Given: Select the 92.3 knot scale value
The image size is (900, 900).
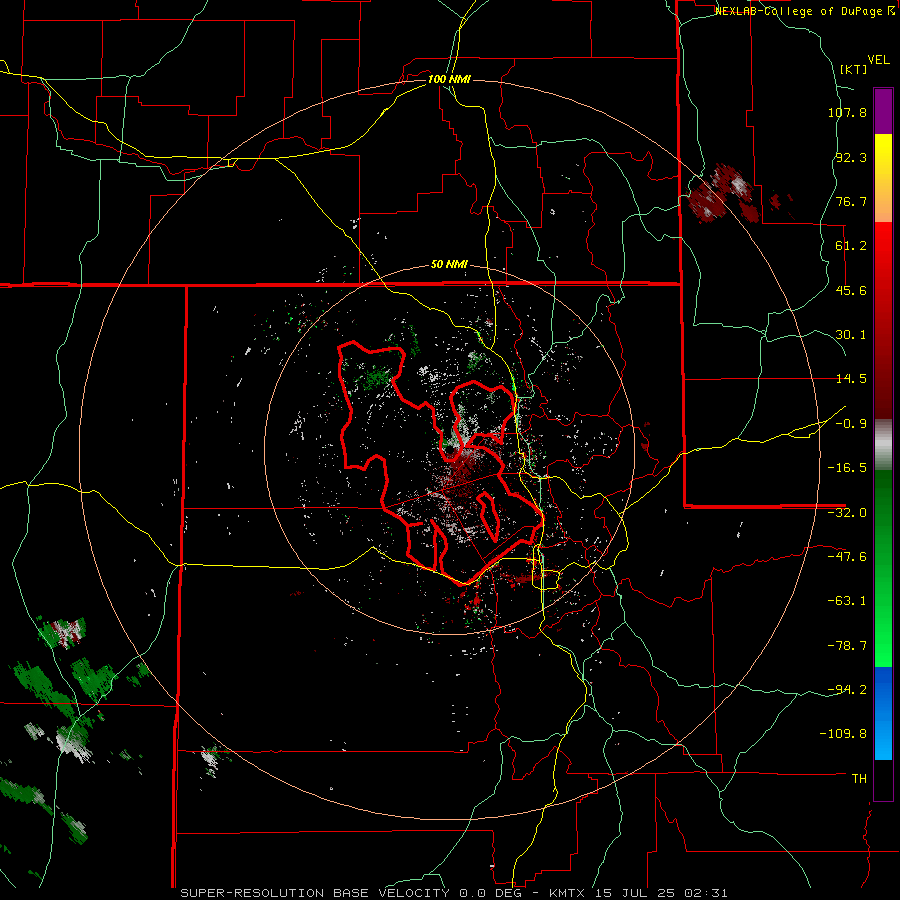Looking at the screenshot, I should click(851, 157).
